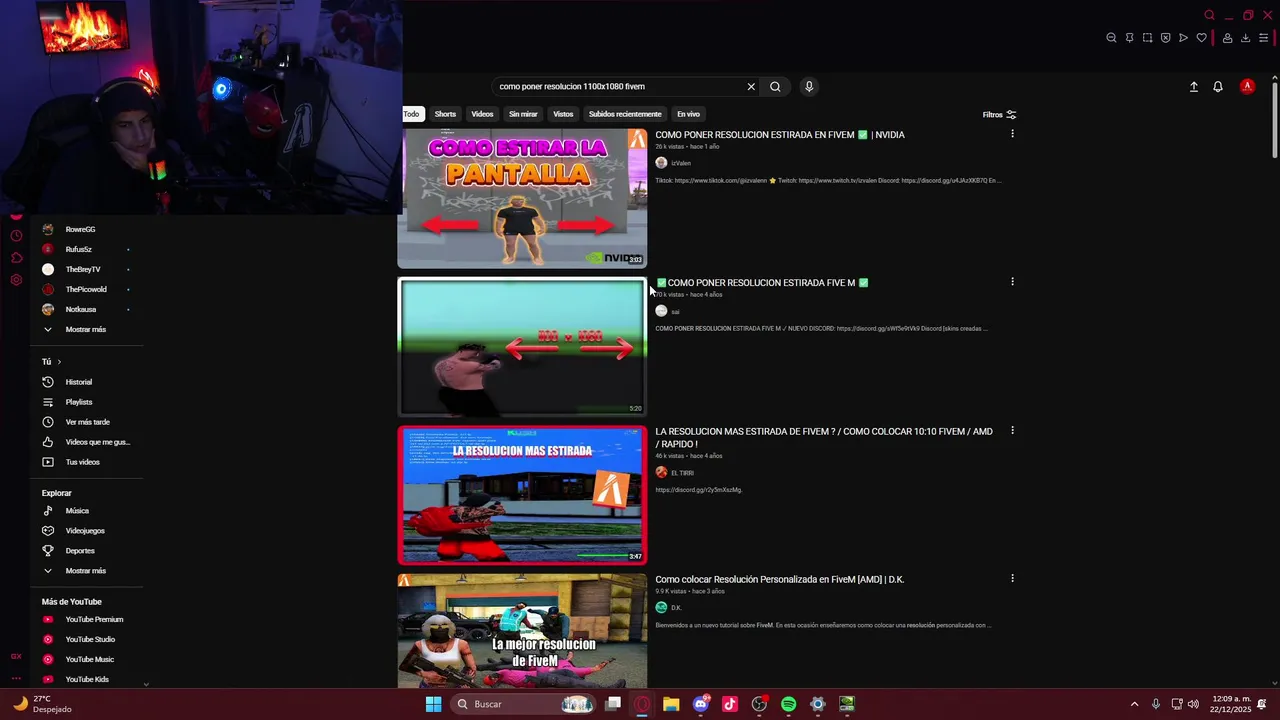Expand Mostrar más under subscriptions
The image size is (1280, 720).
tap(87, 329)
